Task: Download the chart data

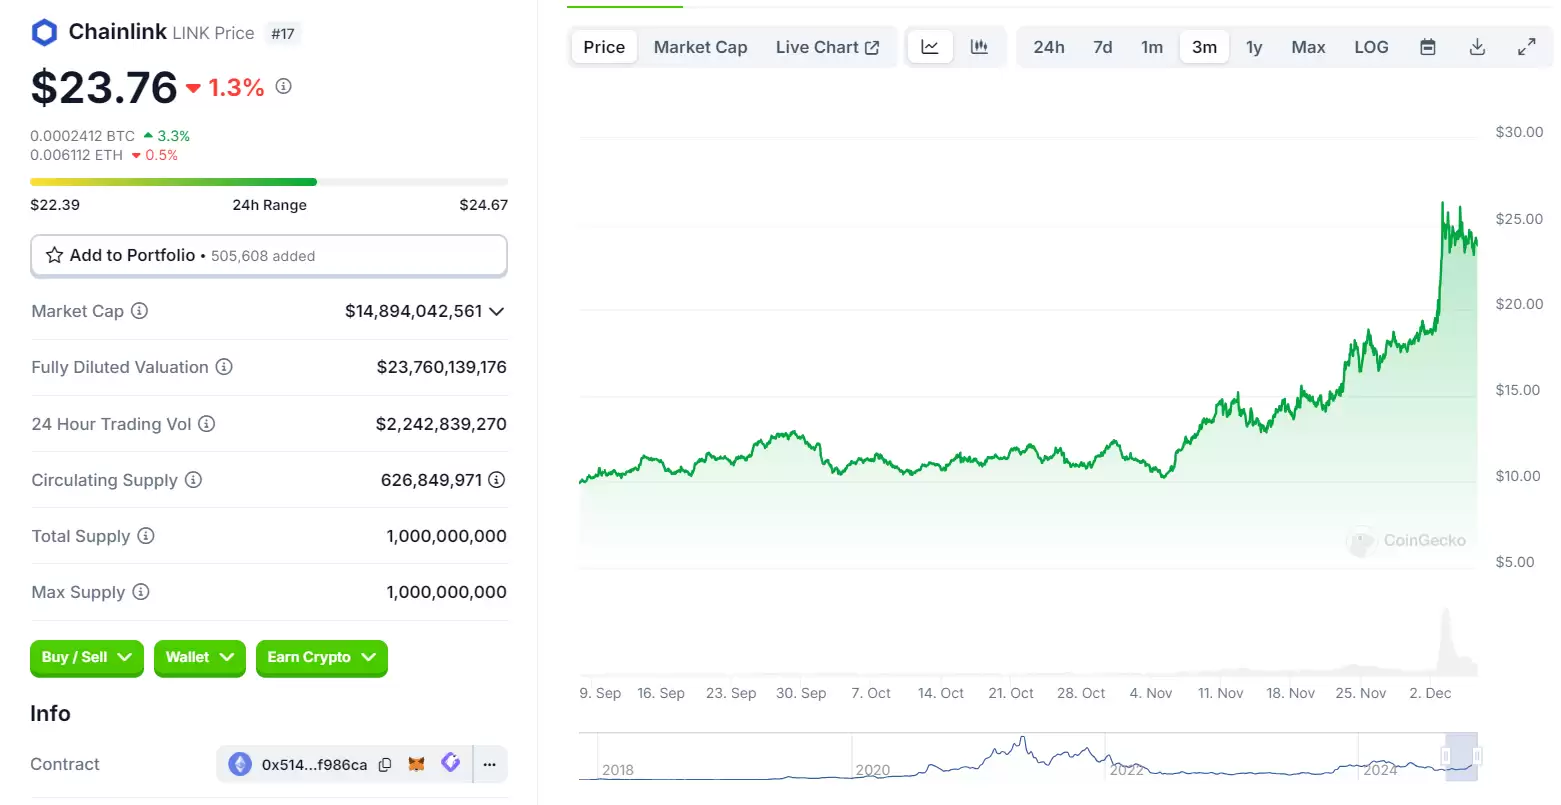Action: click(x=1477, y=47)
